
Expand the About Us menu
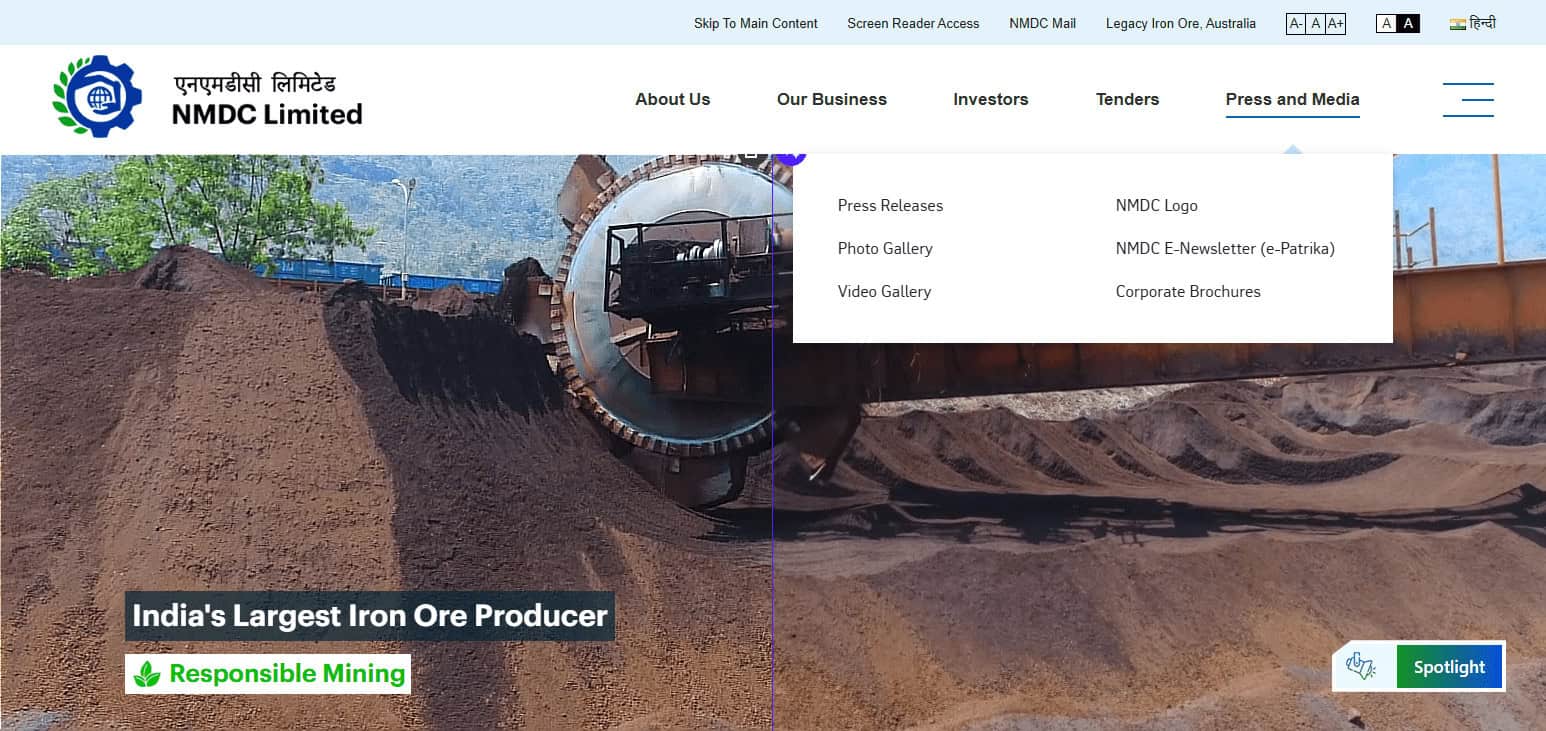pos(673,99)
